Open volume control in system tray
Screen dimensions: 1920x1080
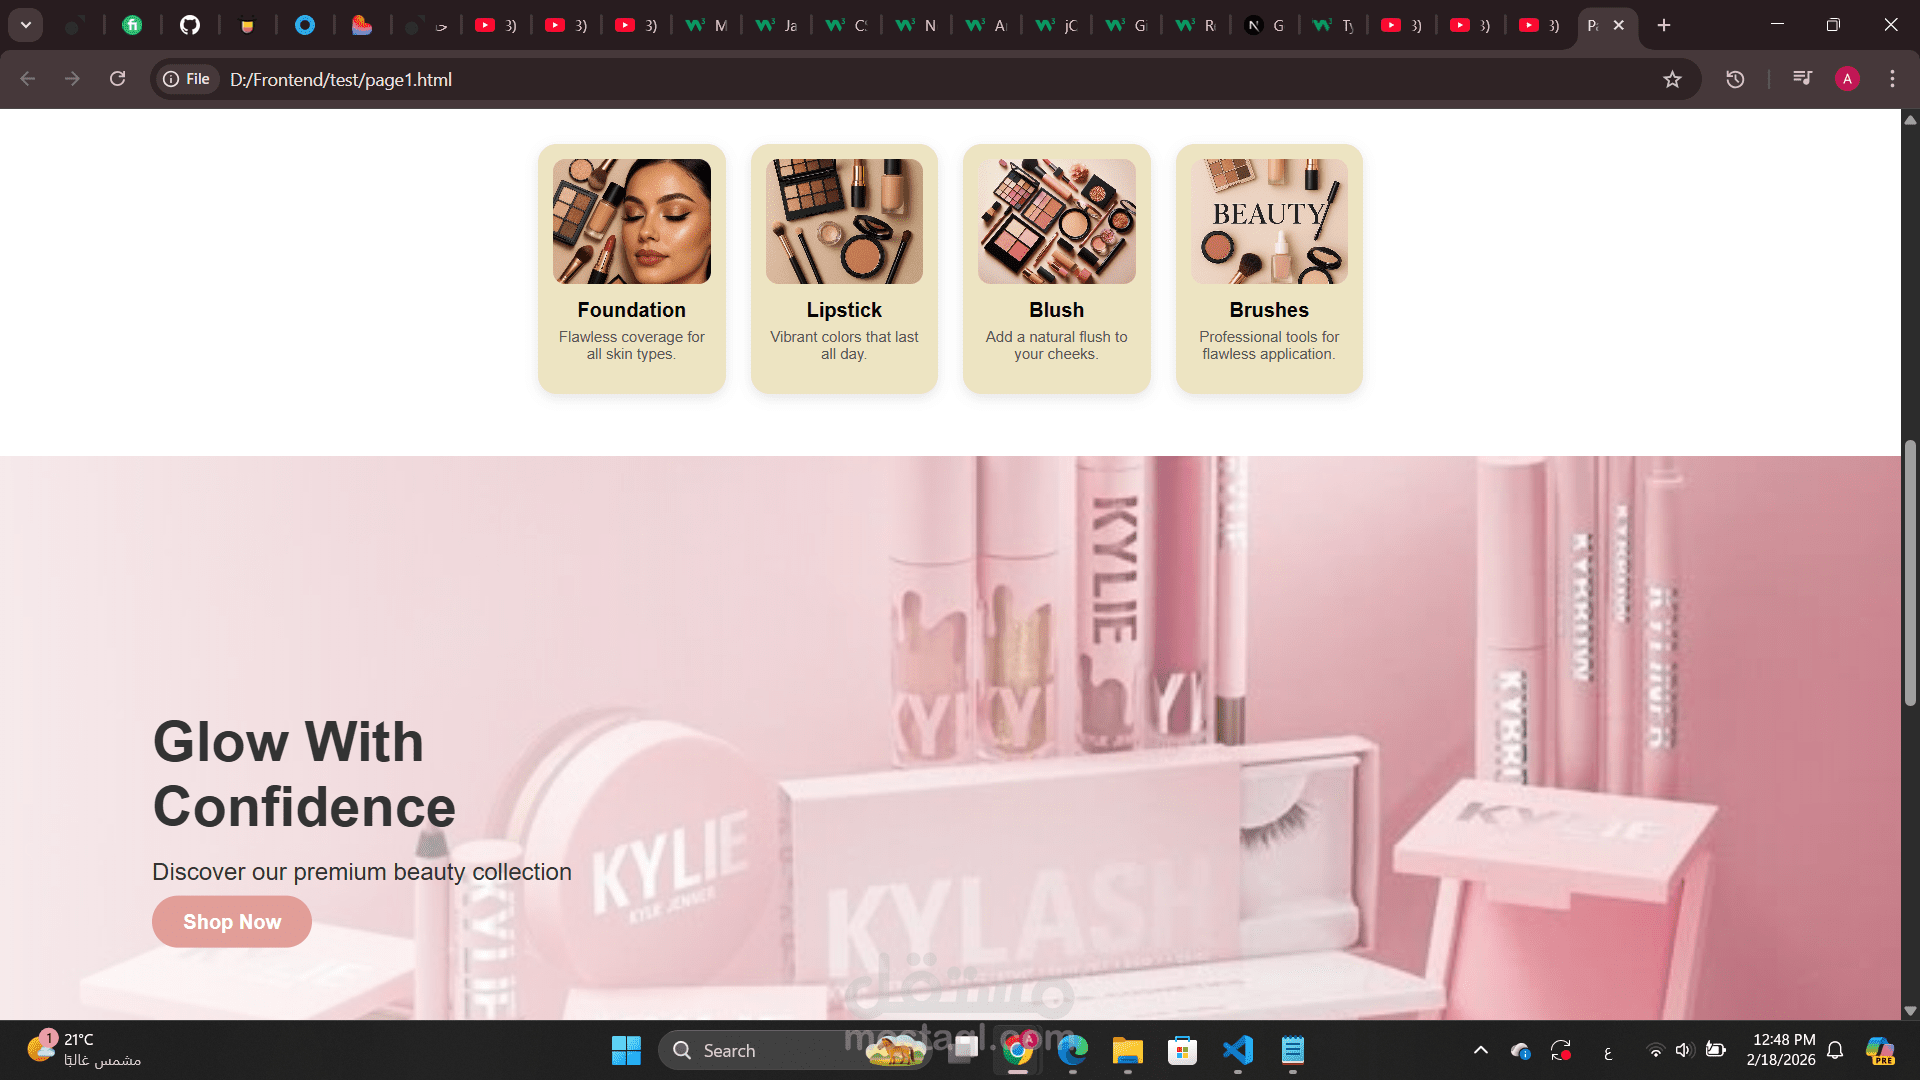tap(1683, 1050)
